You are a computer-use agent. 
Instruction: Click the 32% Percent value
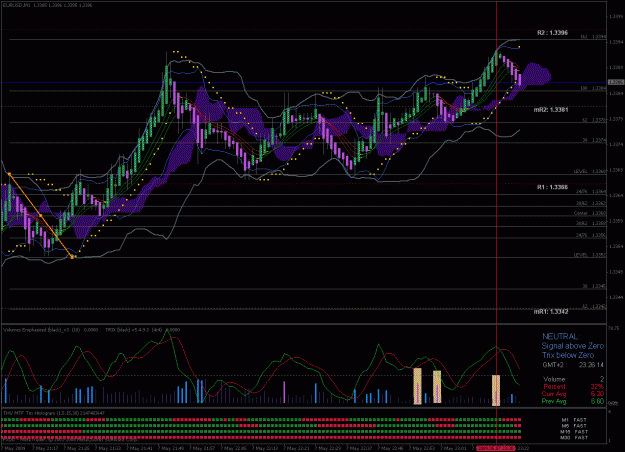tap(597, 387)
